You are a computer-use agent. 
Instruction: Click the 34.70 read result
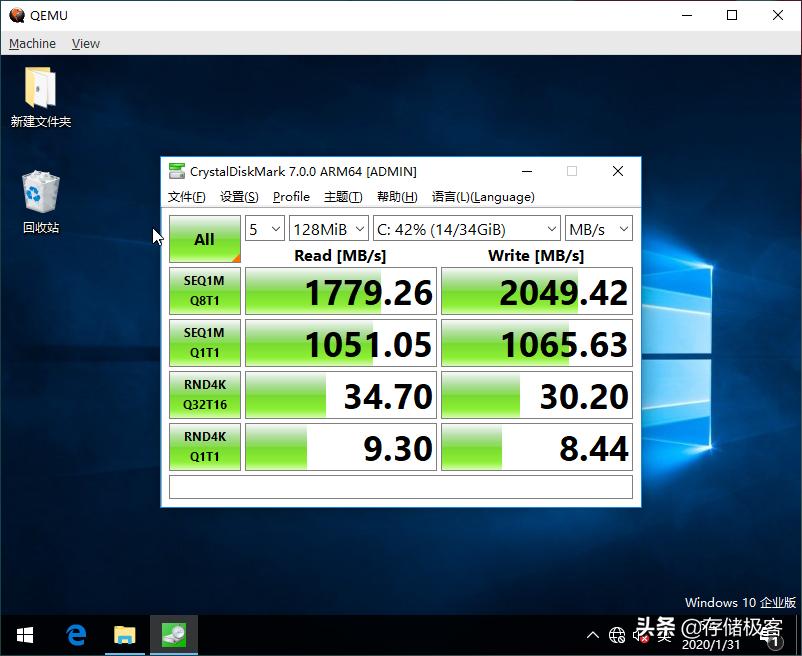(x=341, y=395)
